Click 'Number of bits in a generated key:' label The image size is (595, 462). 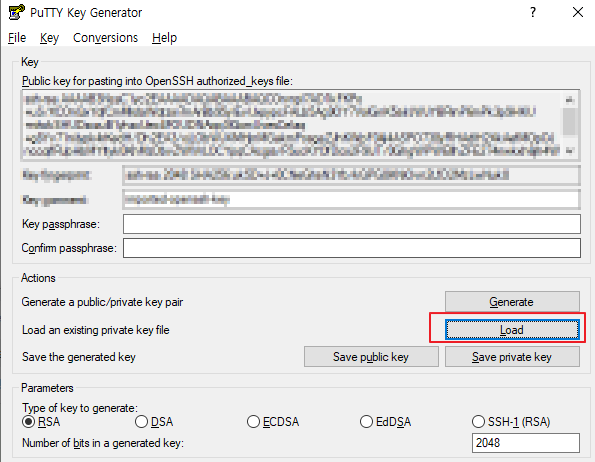(x=103, y=443)
